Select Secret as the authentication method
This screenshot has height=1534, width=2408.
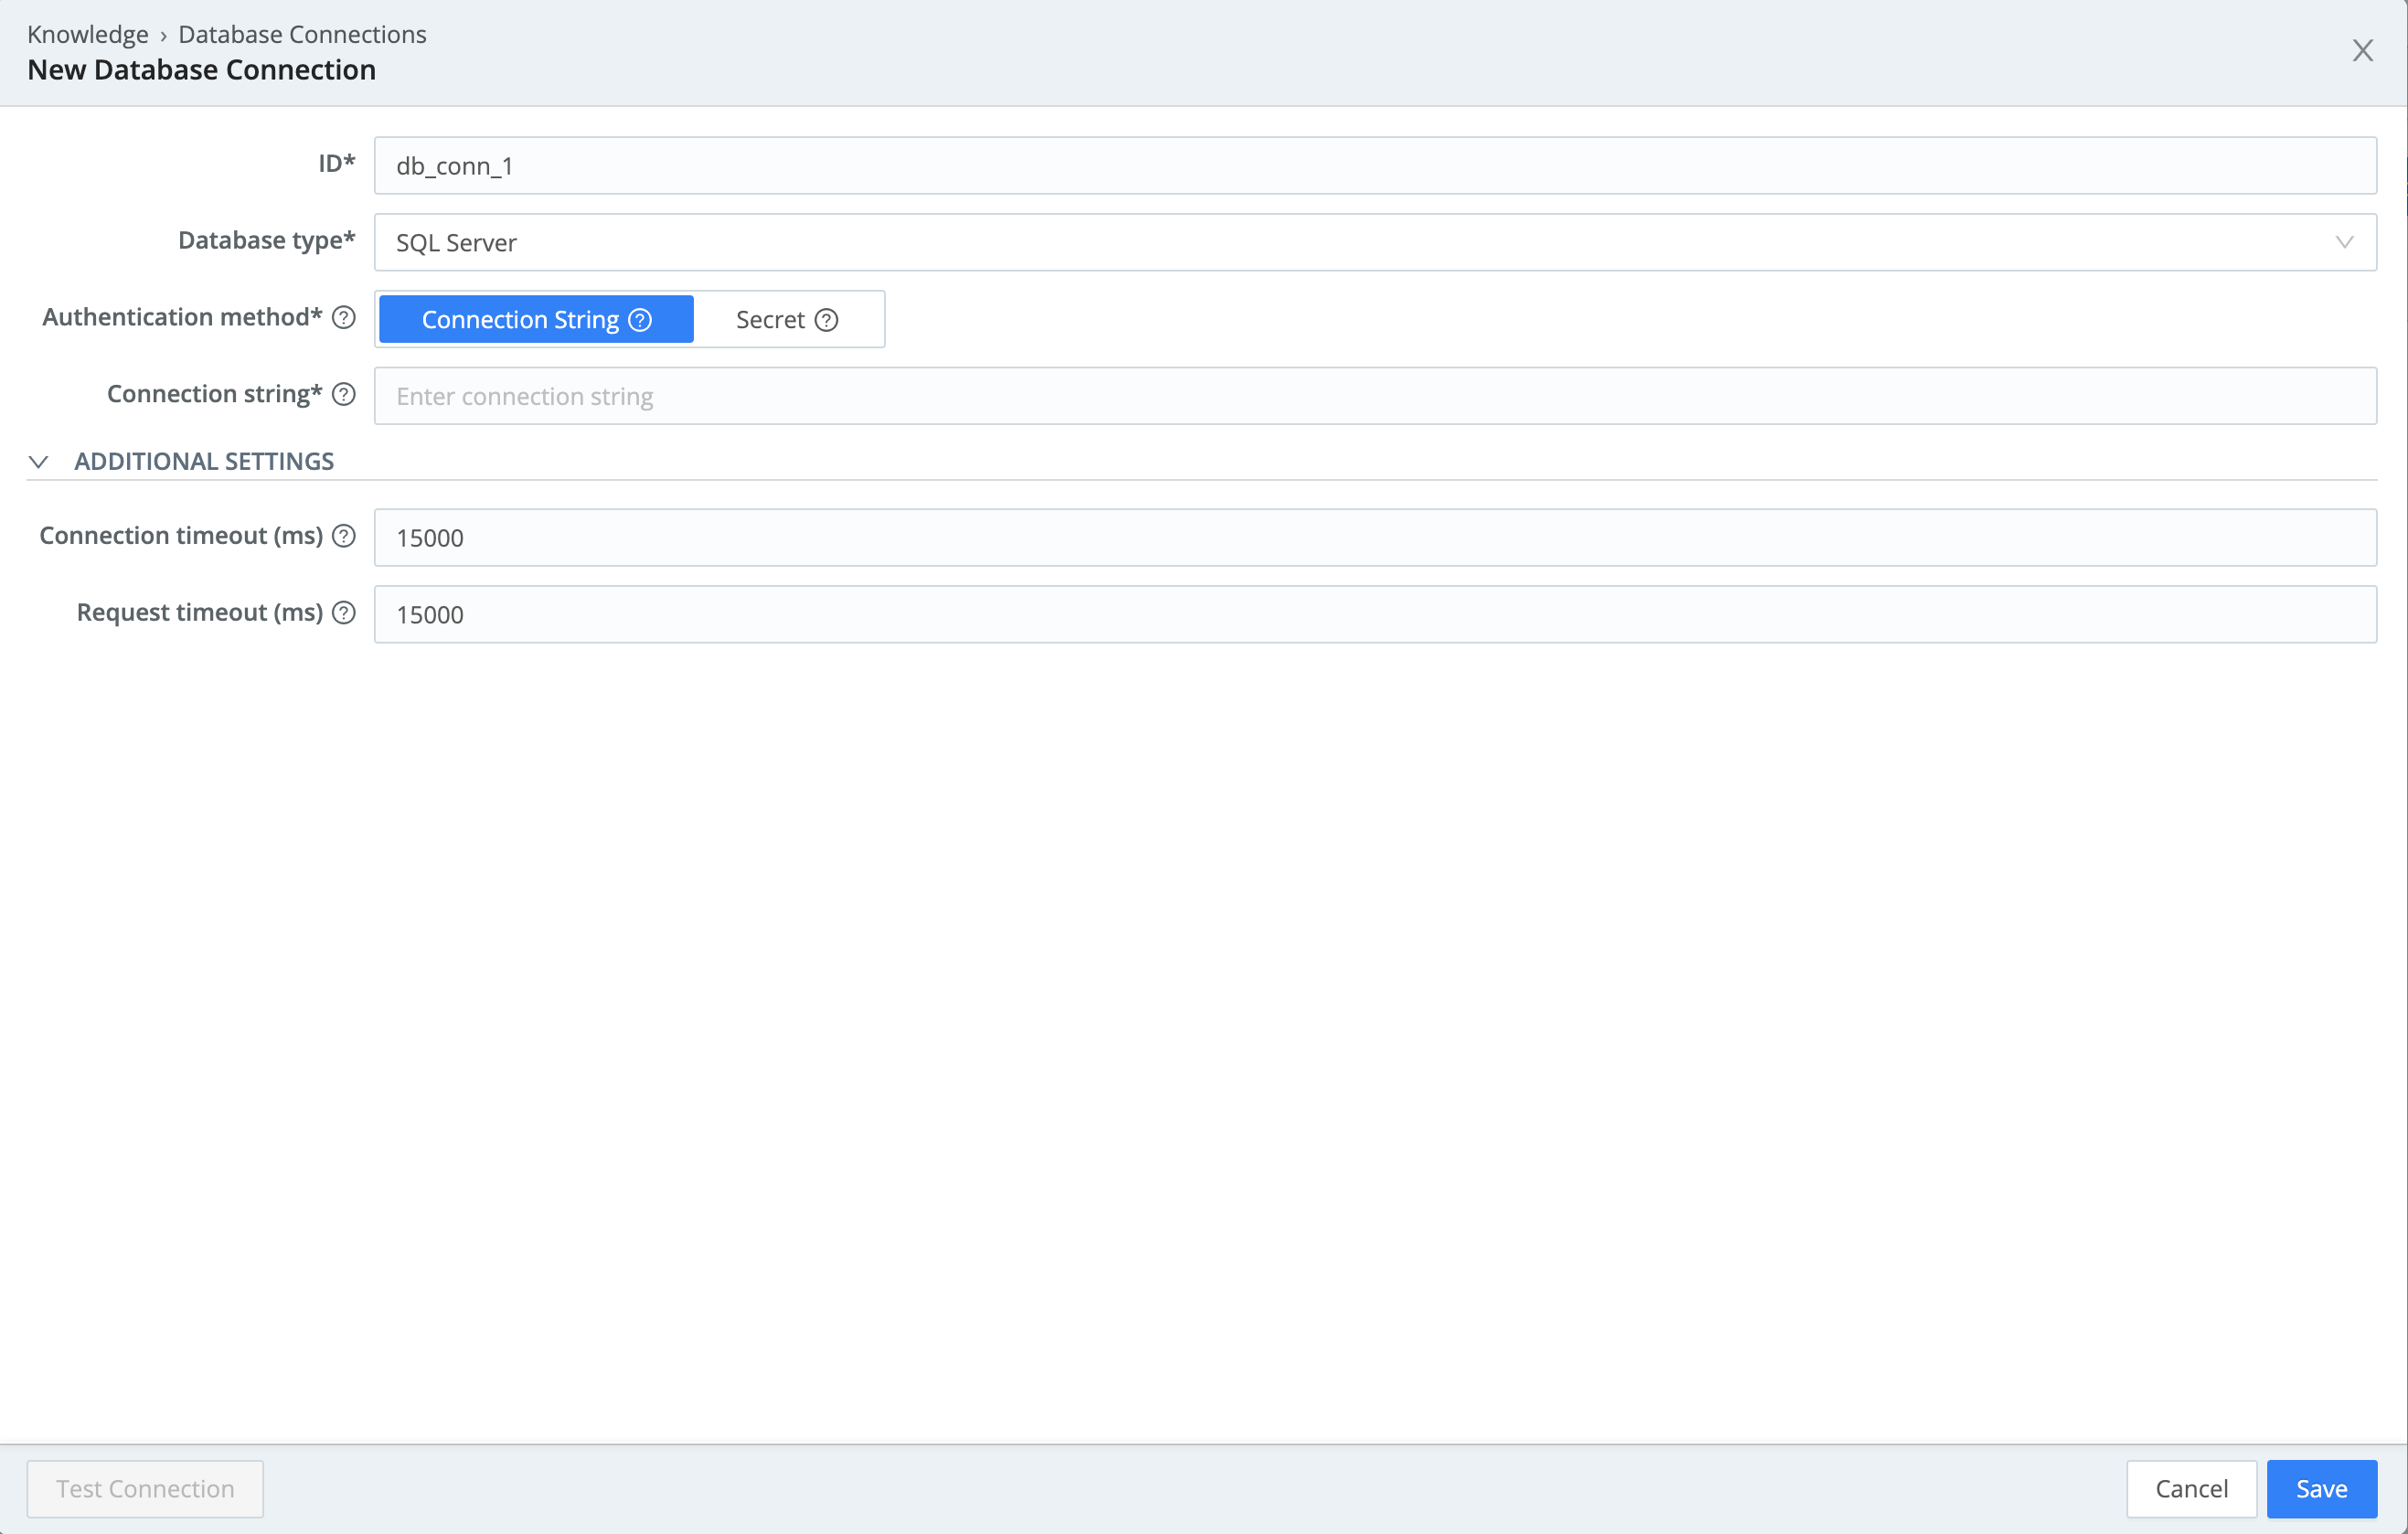click(x=771, y=319)
